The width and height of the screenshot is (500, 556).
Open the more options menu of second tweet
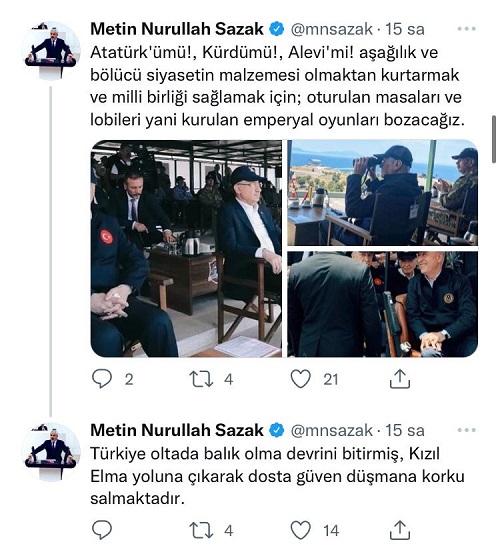coord(467,430)
